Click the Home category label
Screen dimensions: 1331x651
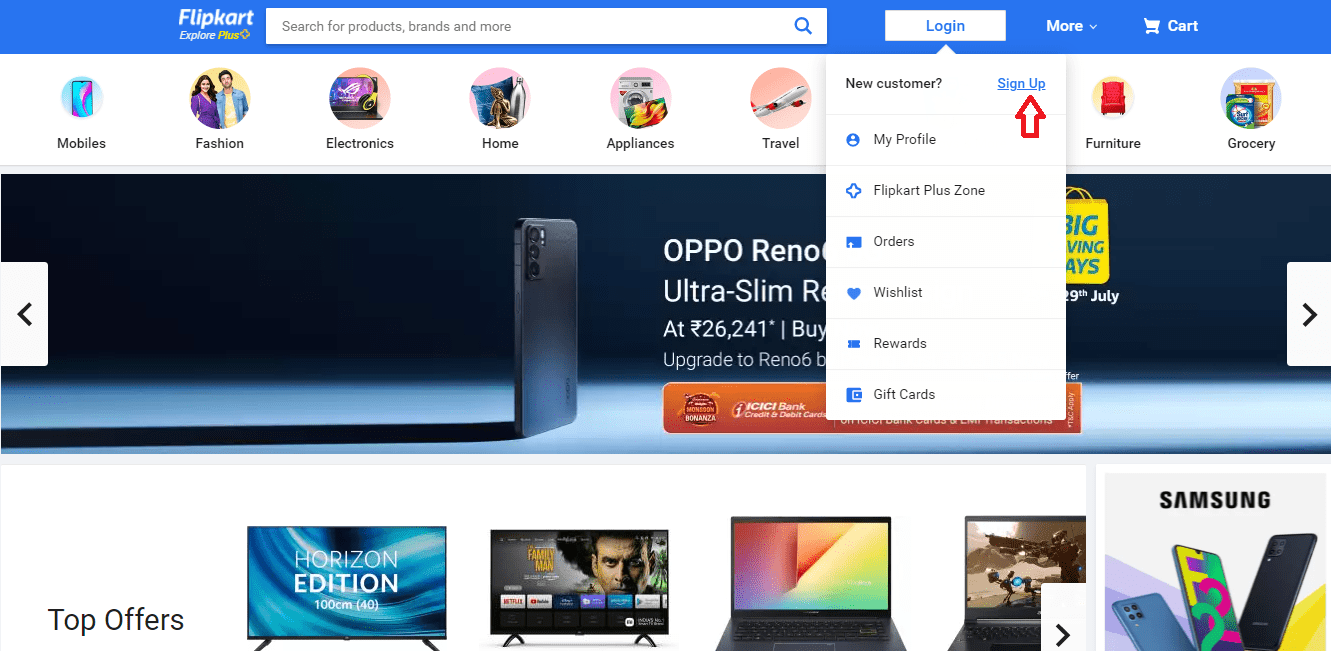pos(500,143)
